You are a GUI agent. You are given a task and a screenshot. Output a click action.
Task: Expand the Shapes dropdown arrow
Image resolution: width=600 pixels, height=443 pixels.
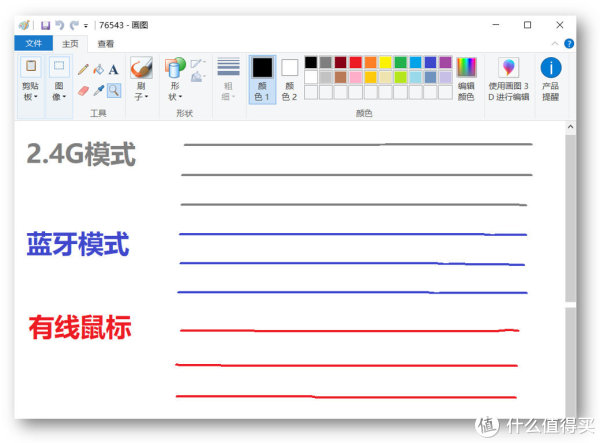point(180,96)
